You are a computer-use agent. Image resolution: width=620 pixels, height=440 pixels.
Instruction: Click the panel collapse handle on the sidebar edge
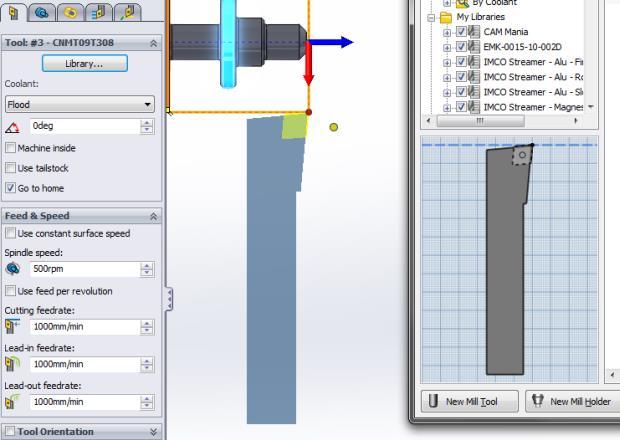(x=169, y=298)
